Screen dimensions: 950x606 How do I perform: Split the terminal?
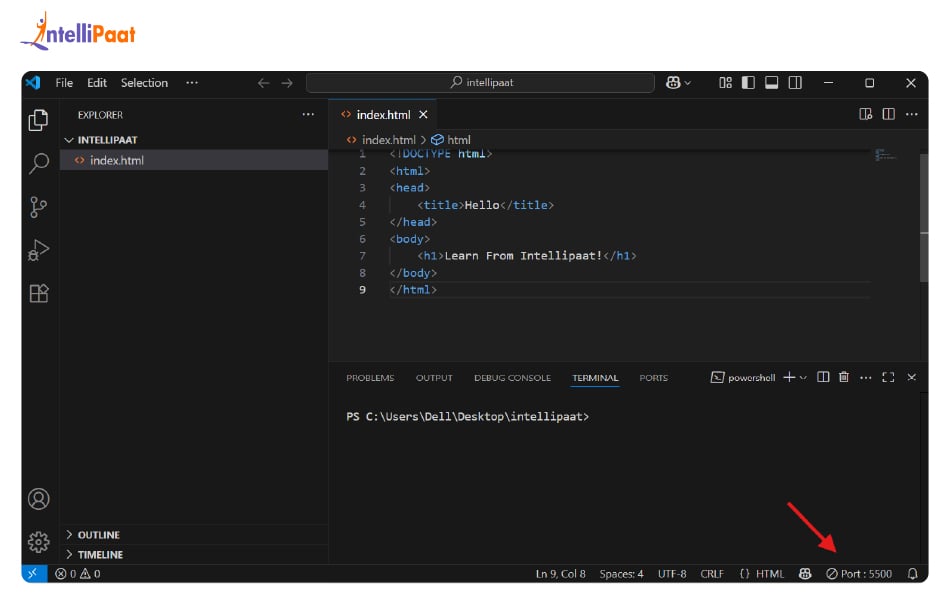[x=823, y=377]
